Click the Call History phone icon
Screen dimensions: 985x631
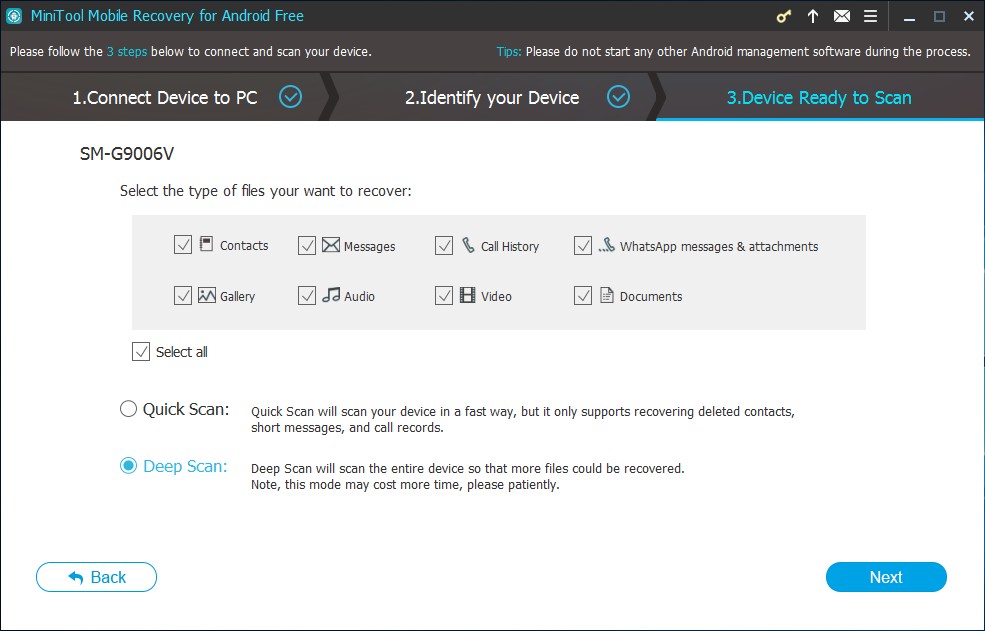(468, 244)
